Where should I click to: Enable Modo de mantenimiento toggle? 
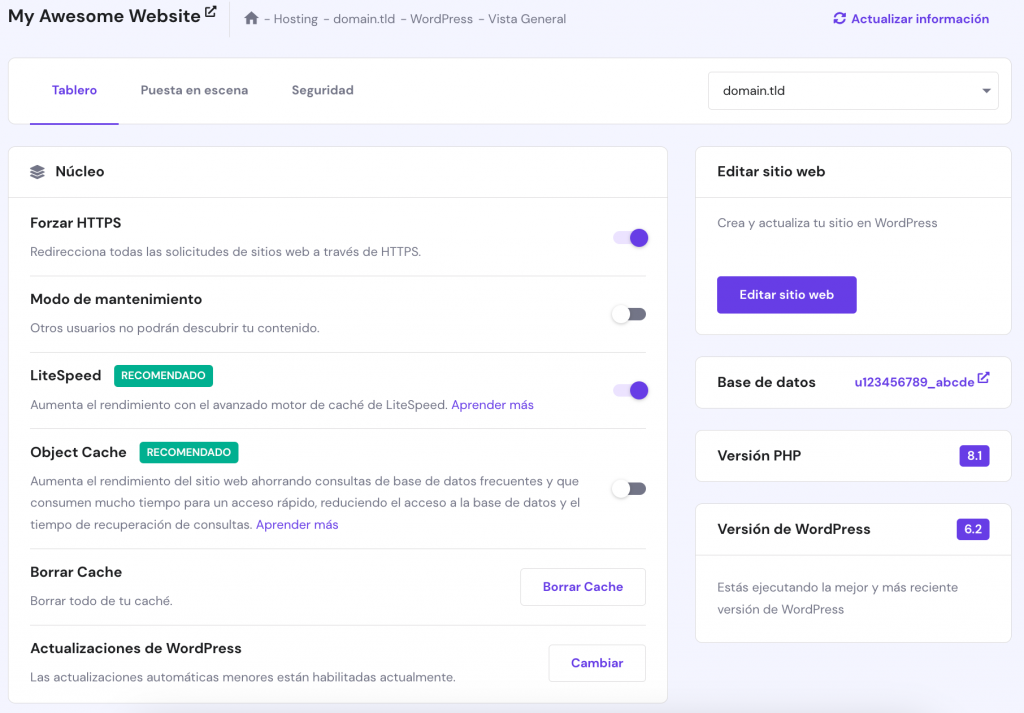[x=630, y=314]
